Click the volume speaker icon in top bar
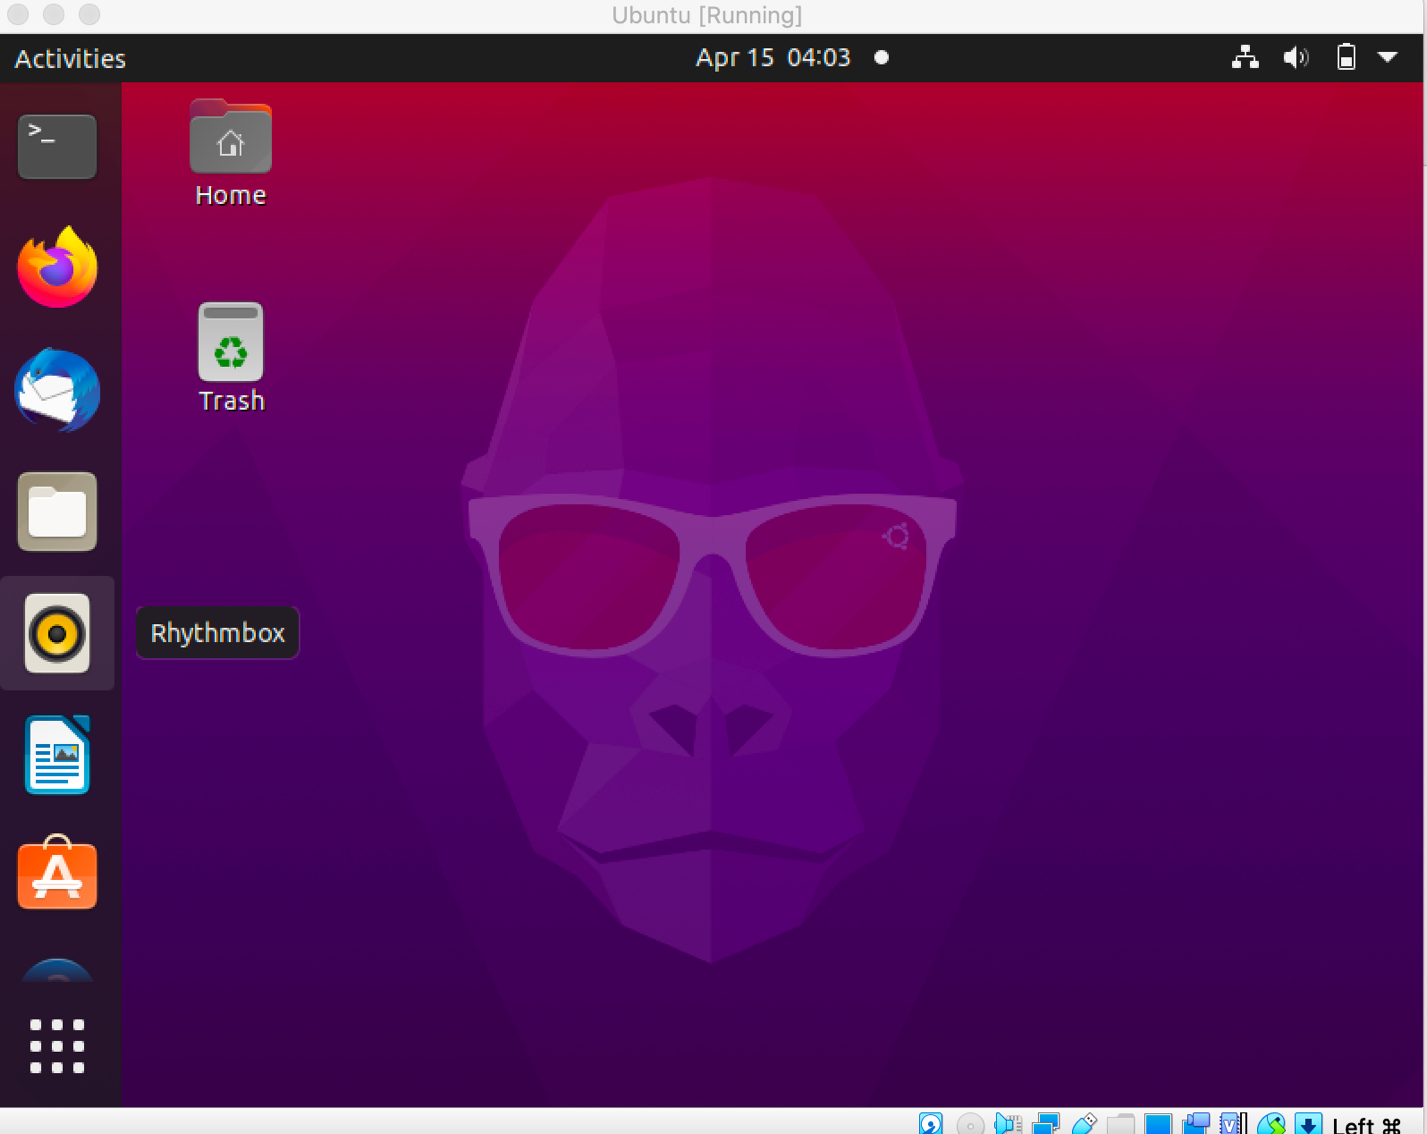The height and width of the screenshot is (1134, 1427). [x=1296, y=57]
